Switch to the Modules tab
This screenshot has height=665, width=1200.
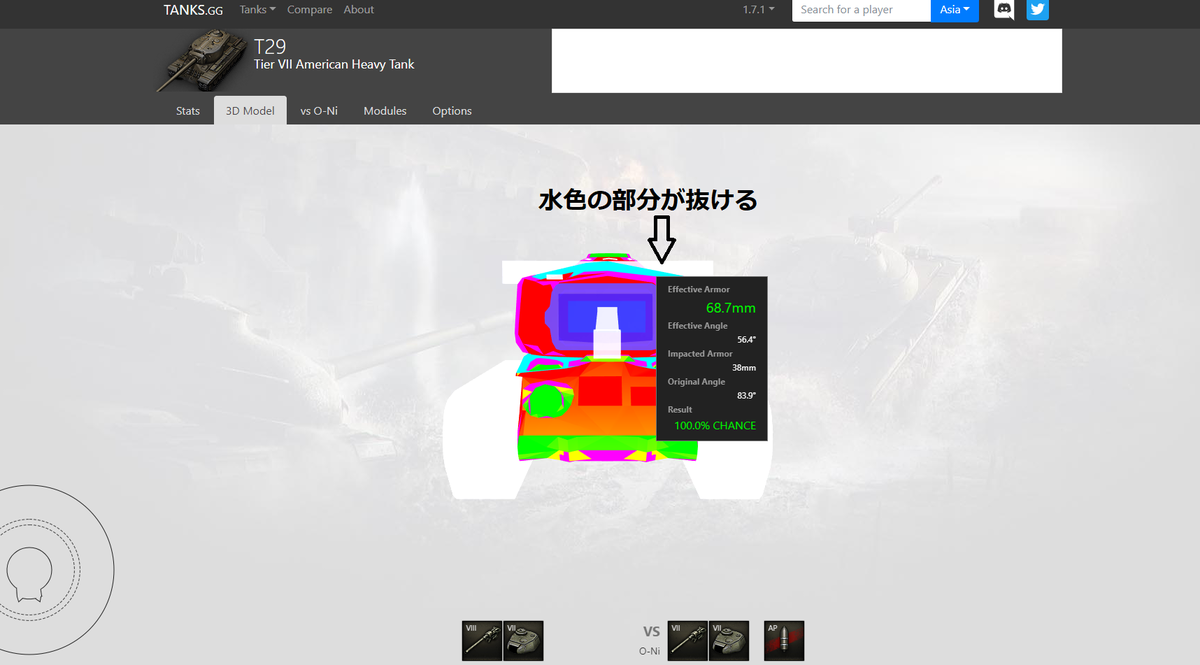click(x=385, y=110)
